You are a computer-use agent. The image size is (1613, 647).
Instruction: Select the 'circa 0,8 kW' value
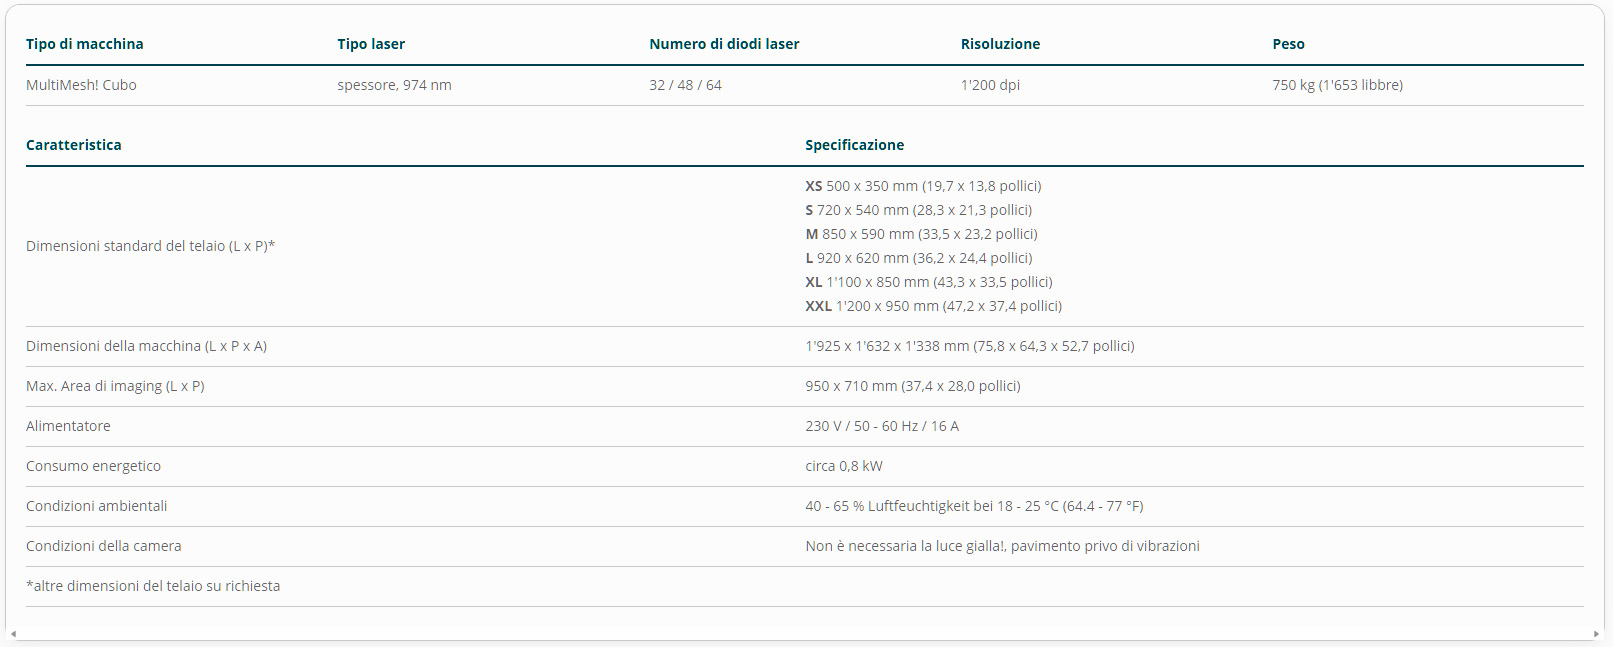coord(844,466)
